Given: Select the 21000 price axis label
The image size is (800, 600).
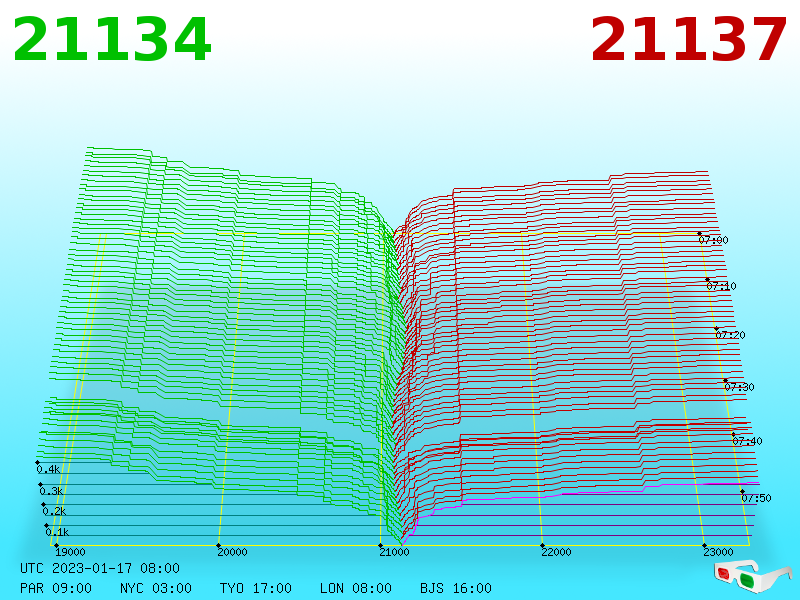Looking at the screenshot, I should point(394,552).
